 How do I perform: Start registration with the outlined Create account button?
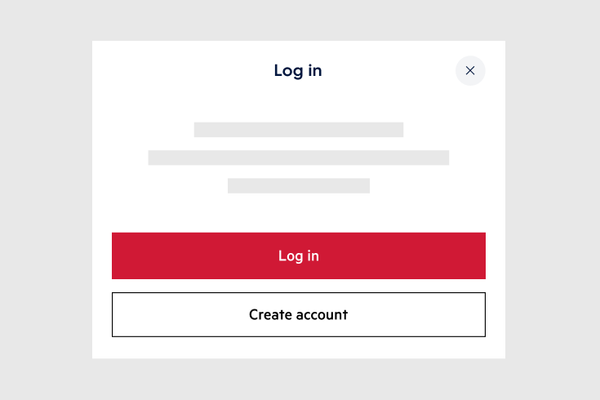298,314
